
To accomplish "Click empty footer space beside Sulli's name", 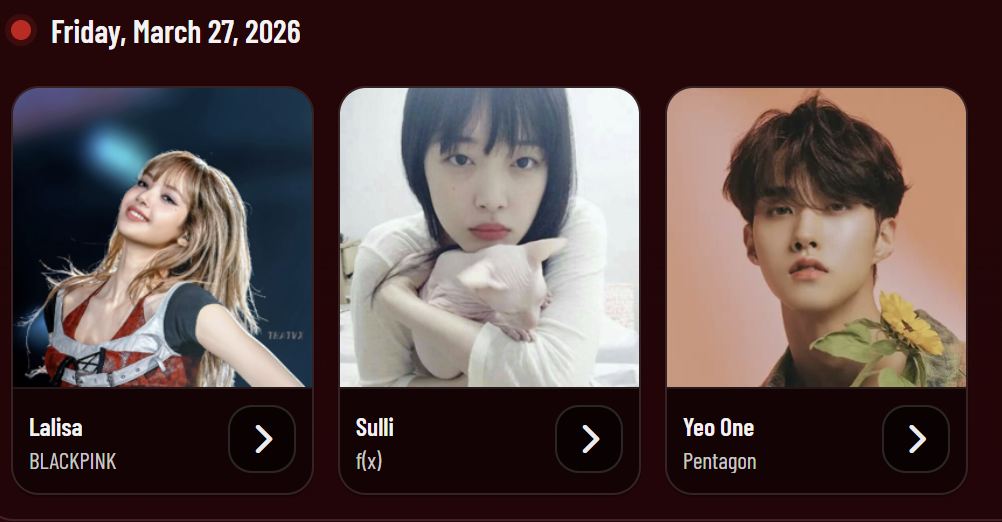I will click(473, 427).
